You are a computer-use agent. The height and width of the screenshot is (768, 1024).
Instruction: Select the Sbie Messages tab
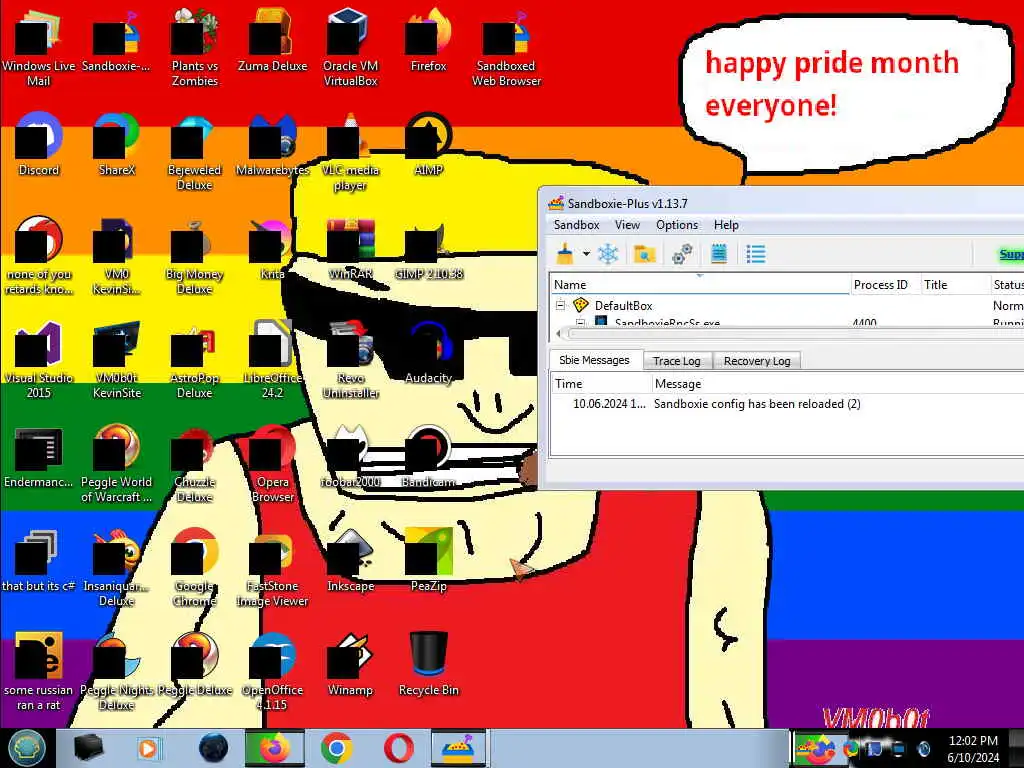[x=594, y=360]
